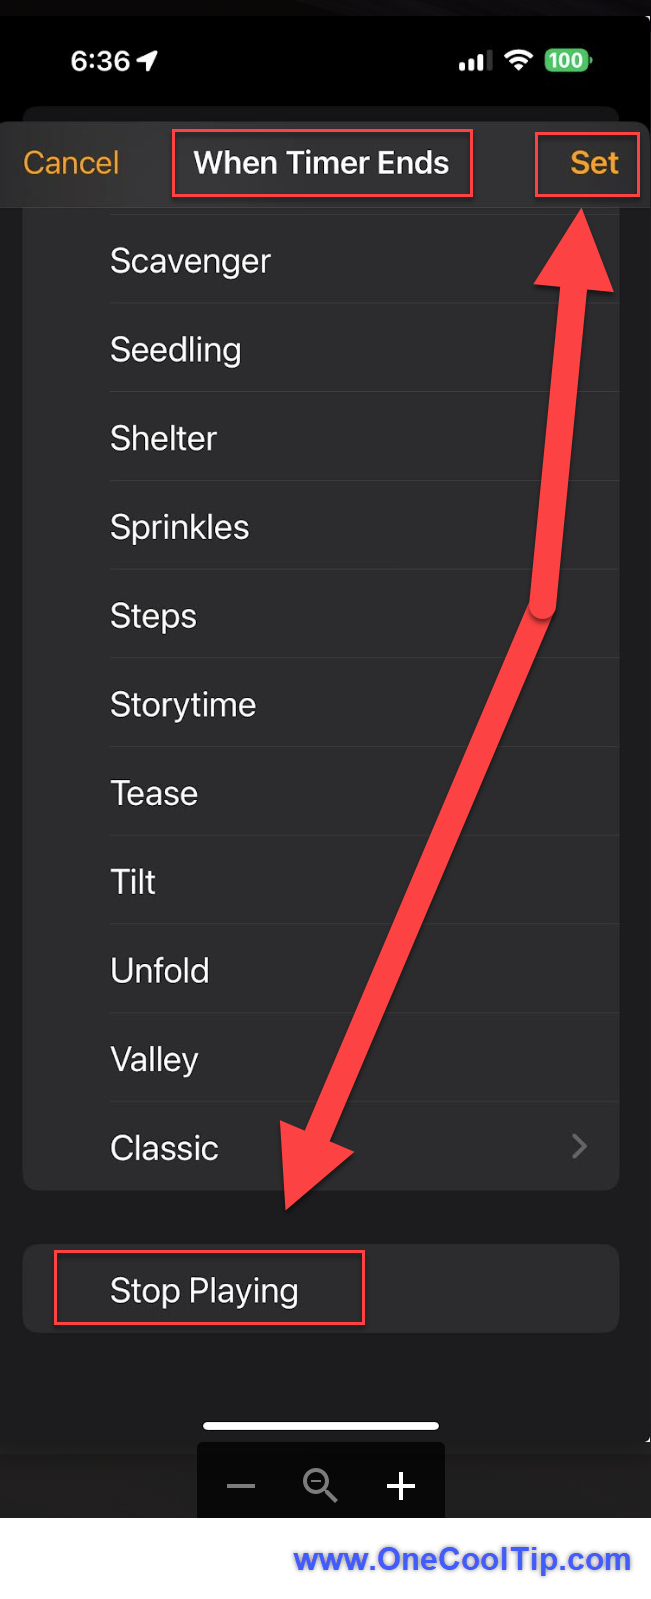Select the Storytime sound

[x=183, y=704]
